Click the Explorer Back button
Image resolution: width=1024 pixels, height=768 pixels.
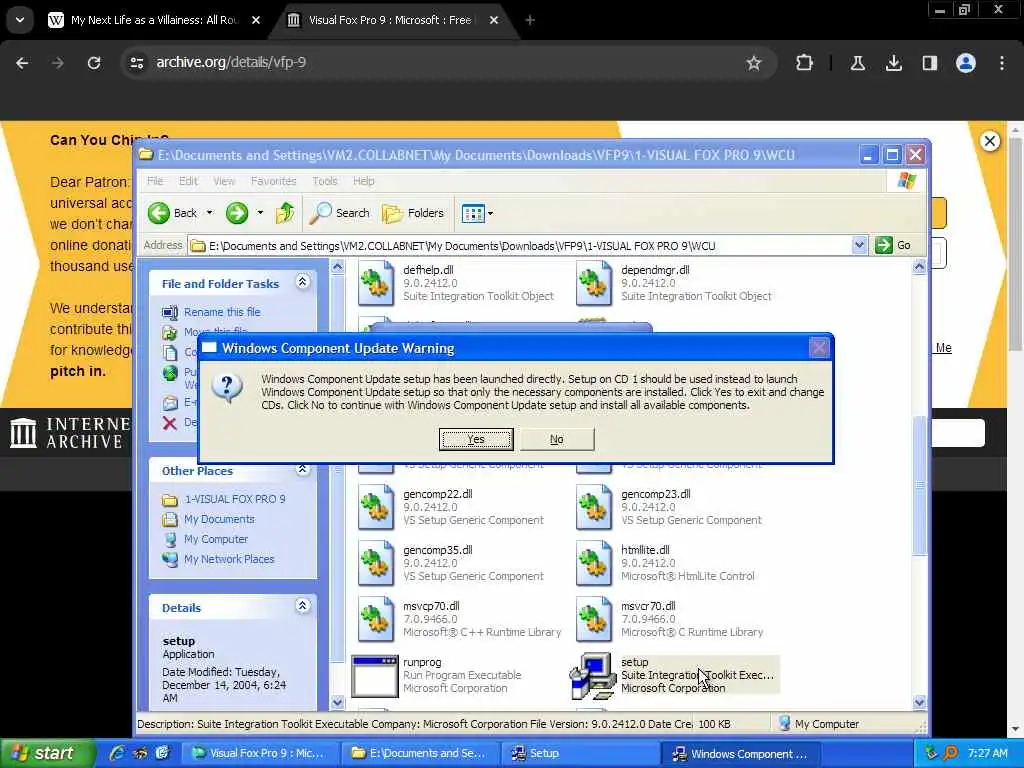(173, 213)
